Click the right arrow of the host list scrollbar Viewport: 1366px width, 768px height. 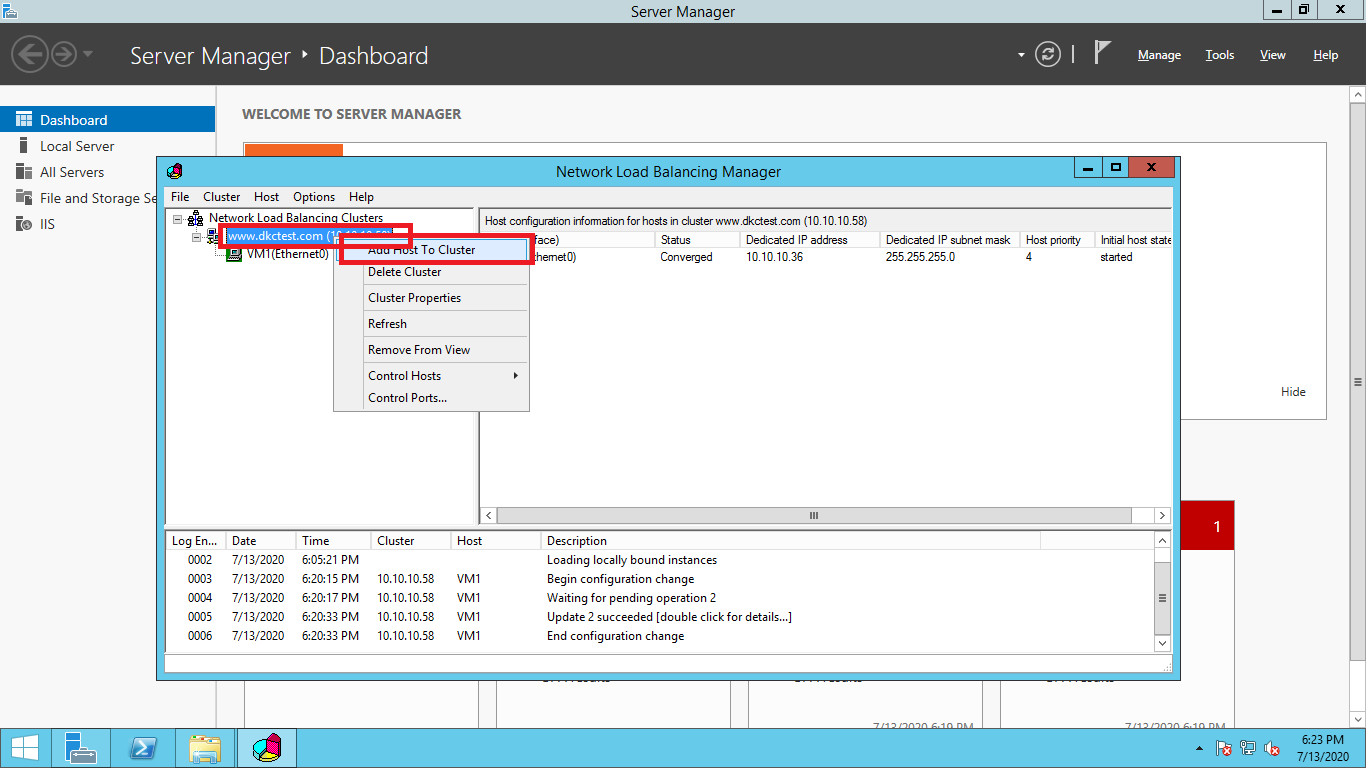[x=1162, y=516]
